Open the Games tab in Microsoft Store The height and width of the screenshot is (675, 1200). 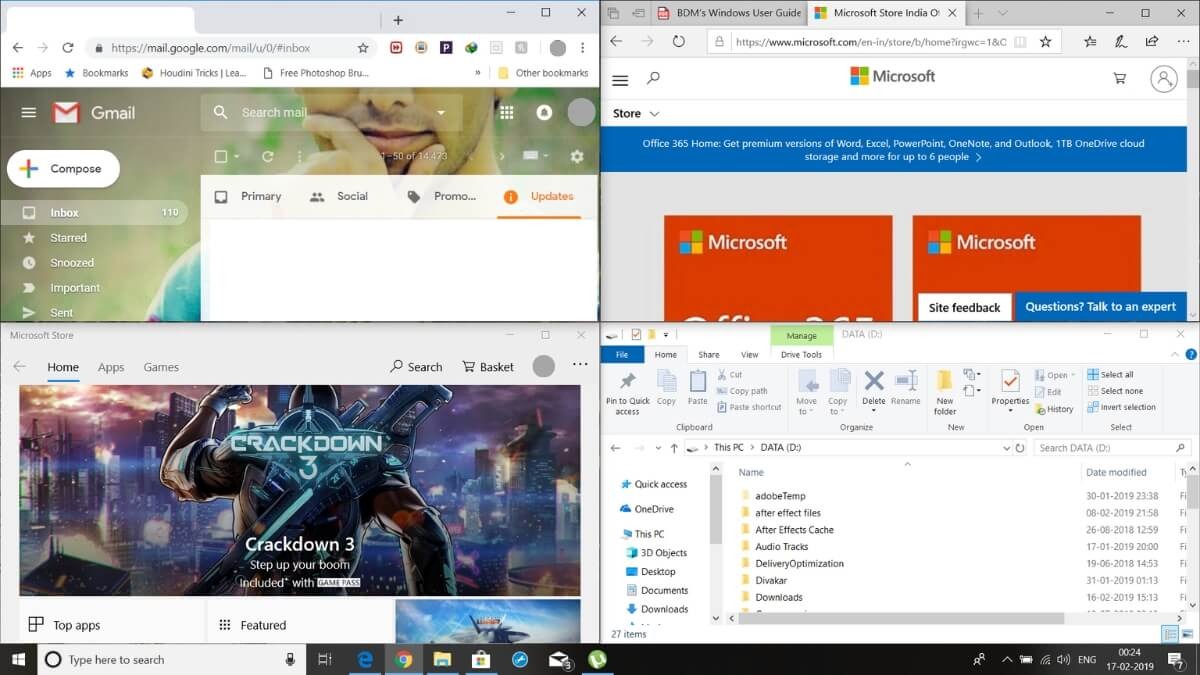(x=161, y=367)
